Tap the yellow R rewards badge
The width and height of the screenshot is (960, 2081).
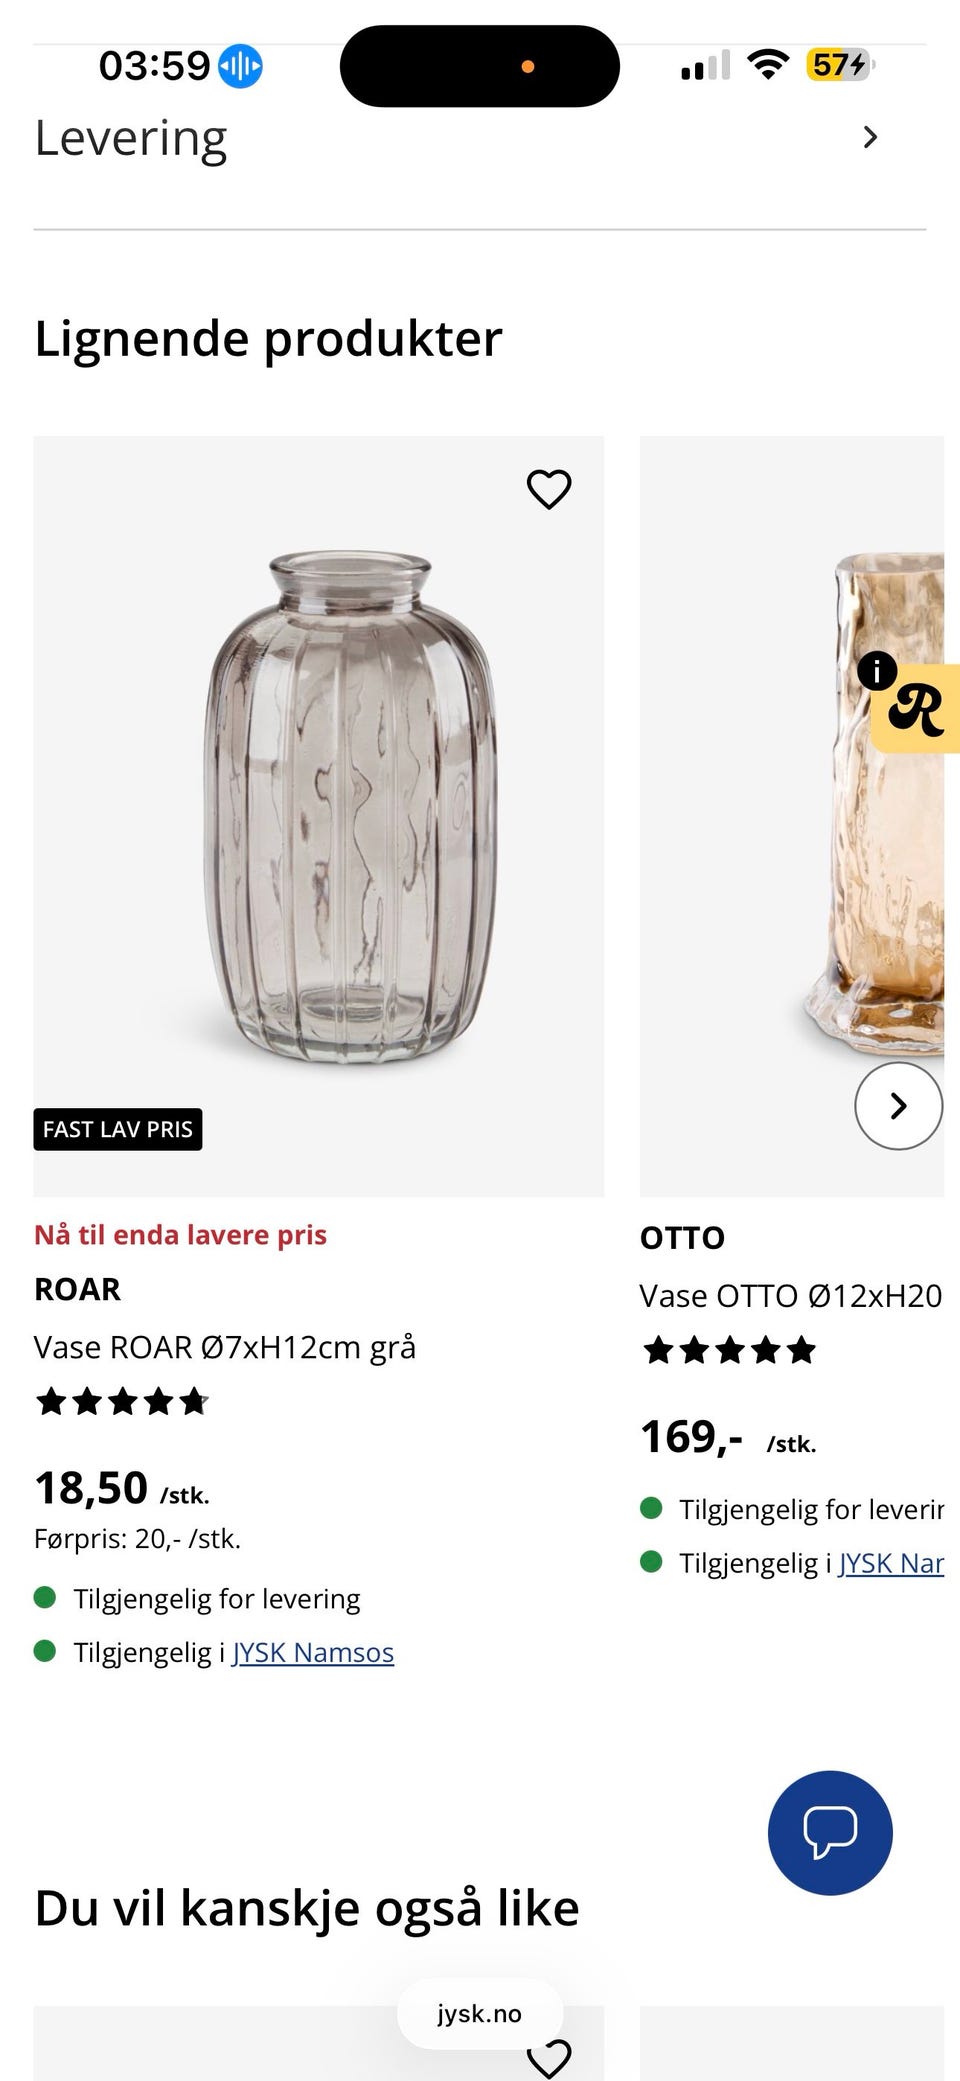pos(916,708)
